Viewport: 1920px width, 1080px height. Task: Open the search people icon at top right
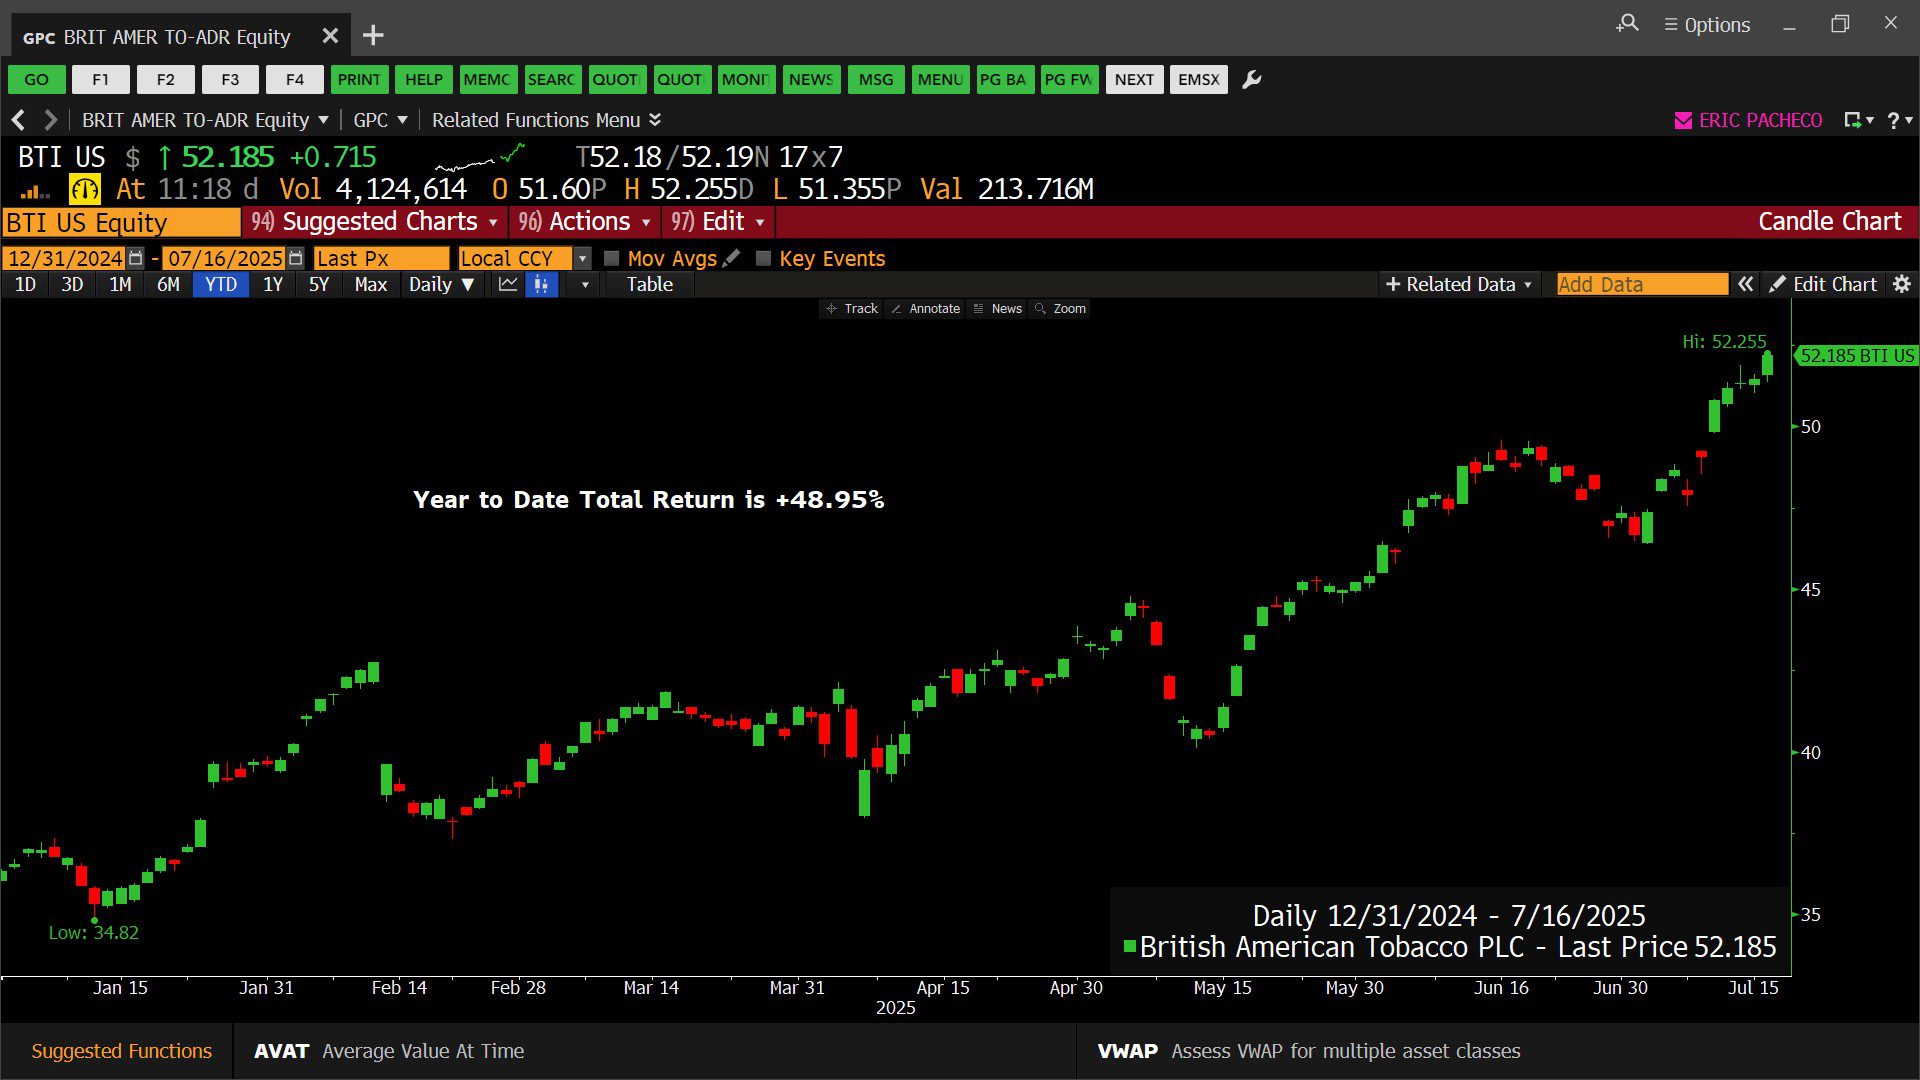pyautogui.click(x=1627, y=24)
